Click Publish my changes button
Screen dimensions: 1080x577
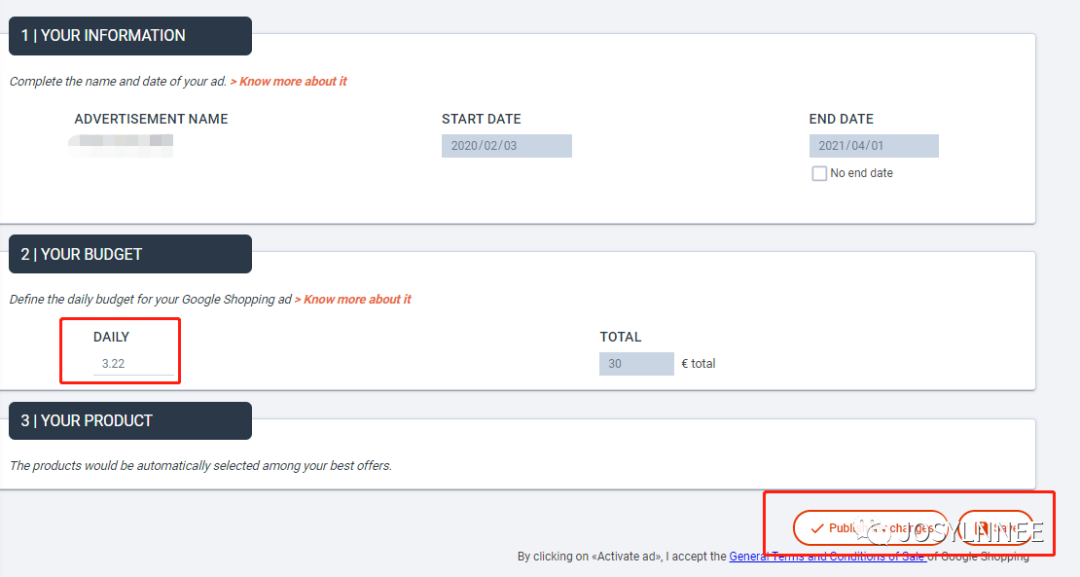click(x=870, y=528)
